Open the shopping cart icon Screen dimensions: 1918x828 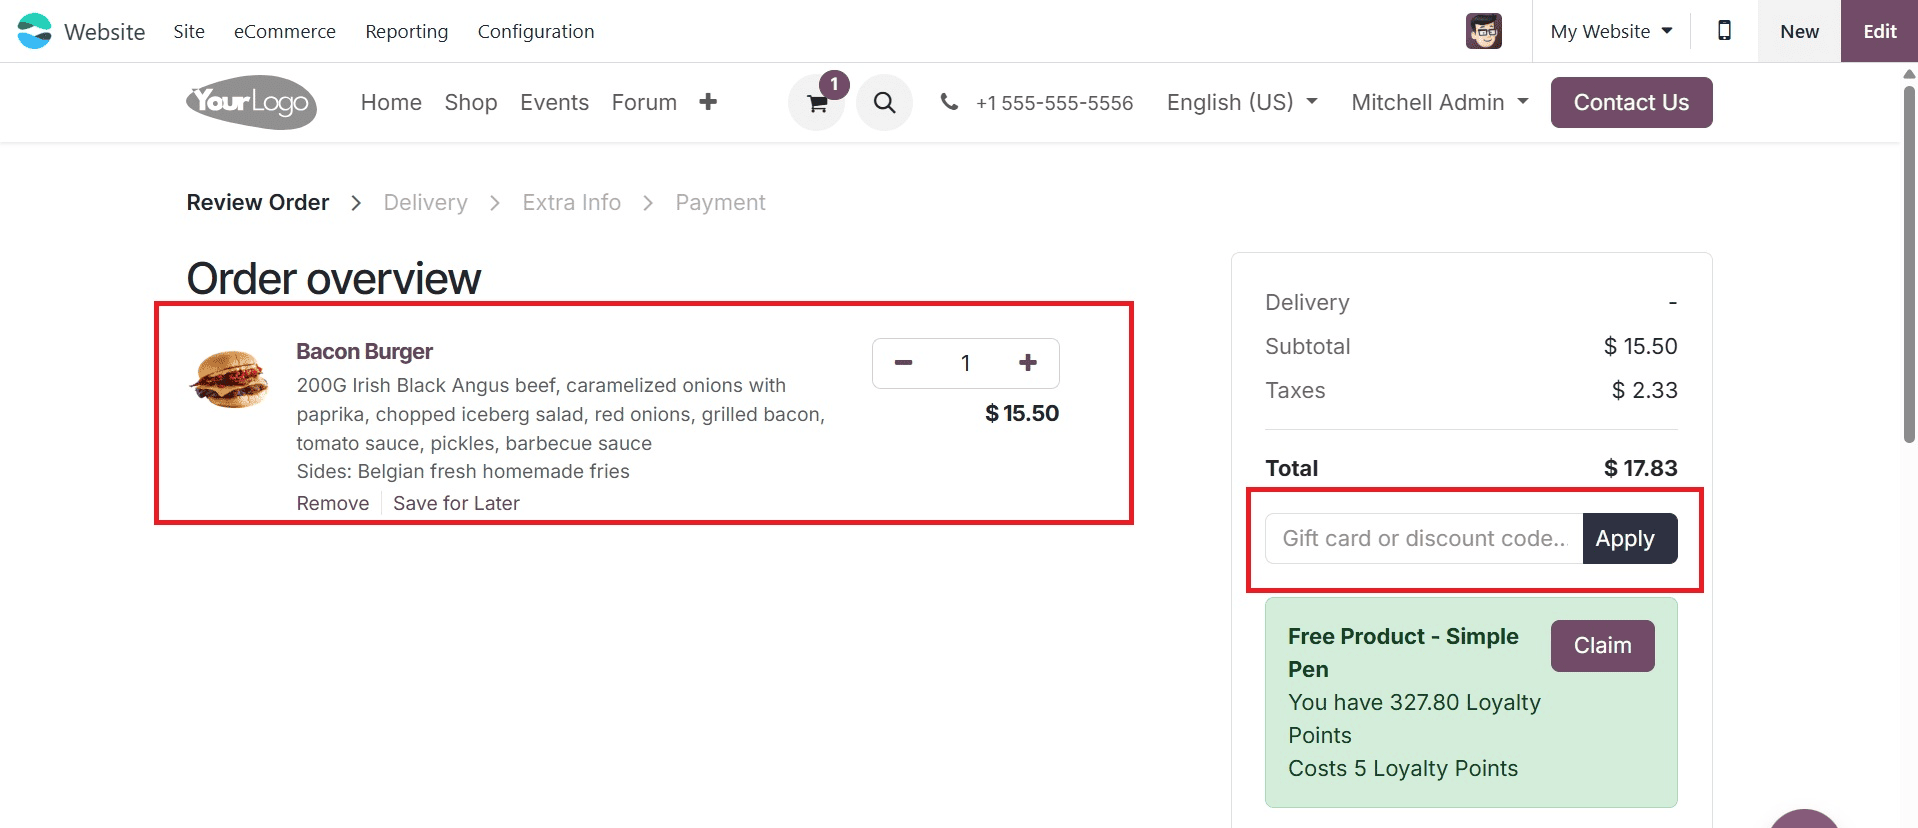point(815,102)
